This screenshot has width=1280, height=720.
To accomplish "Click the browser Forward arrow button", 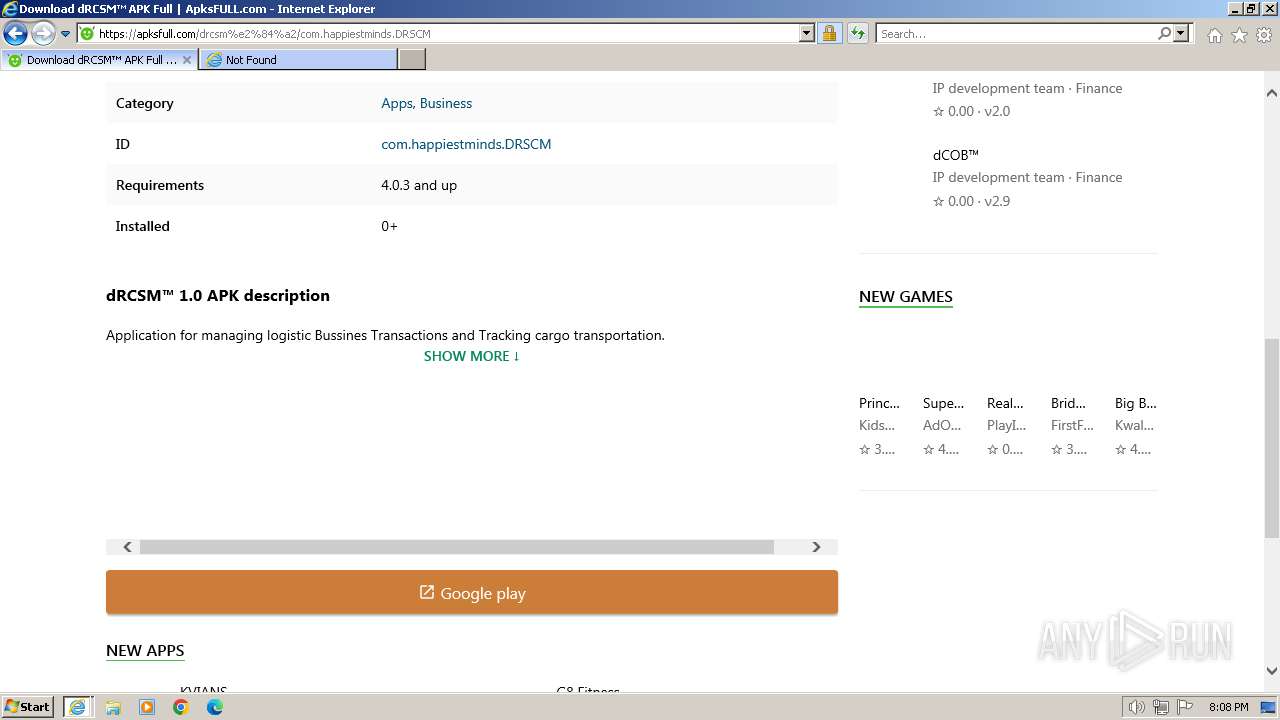I will [x=42, y=33].
